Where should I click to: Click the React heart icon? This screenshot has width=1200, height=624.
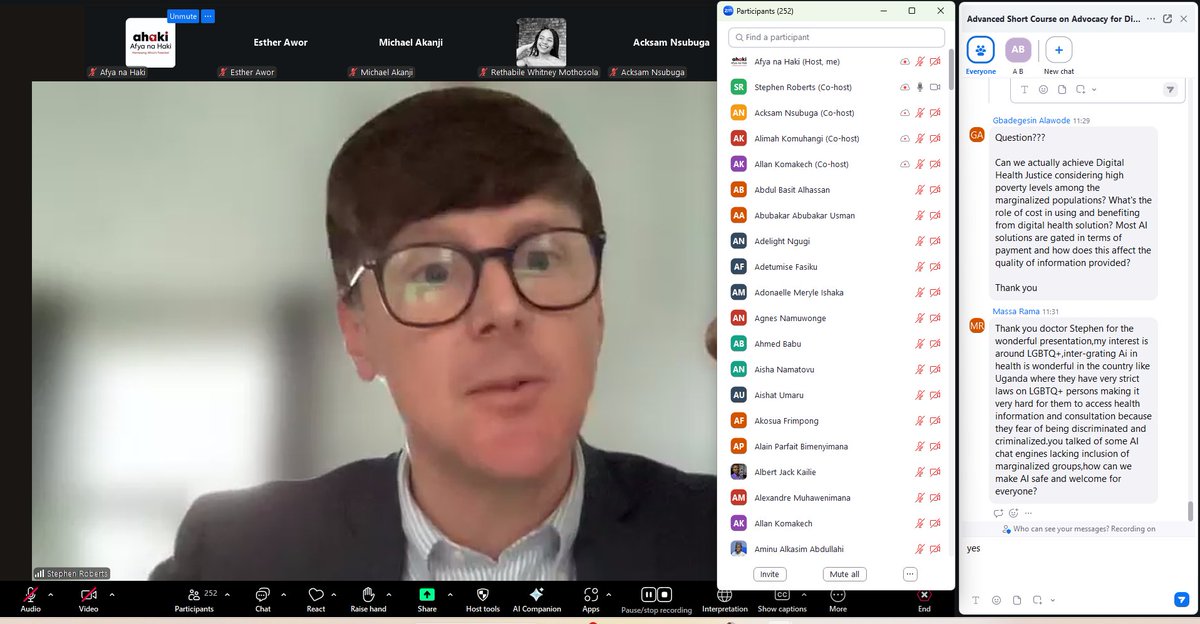point(316,594)
